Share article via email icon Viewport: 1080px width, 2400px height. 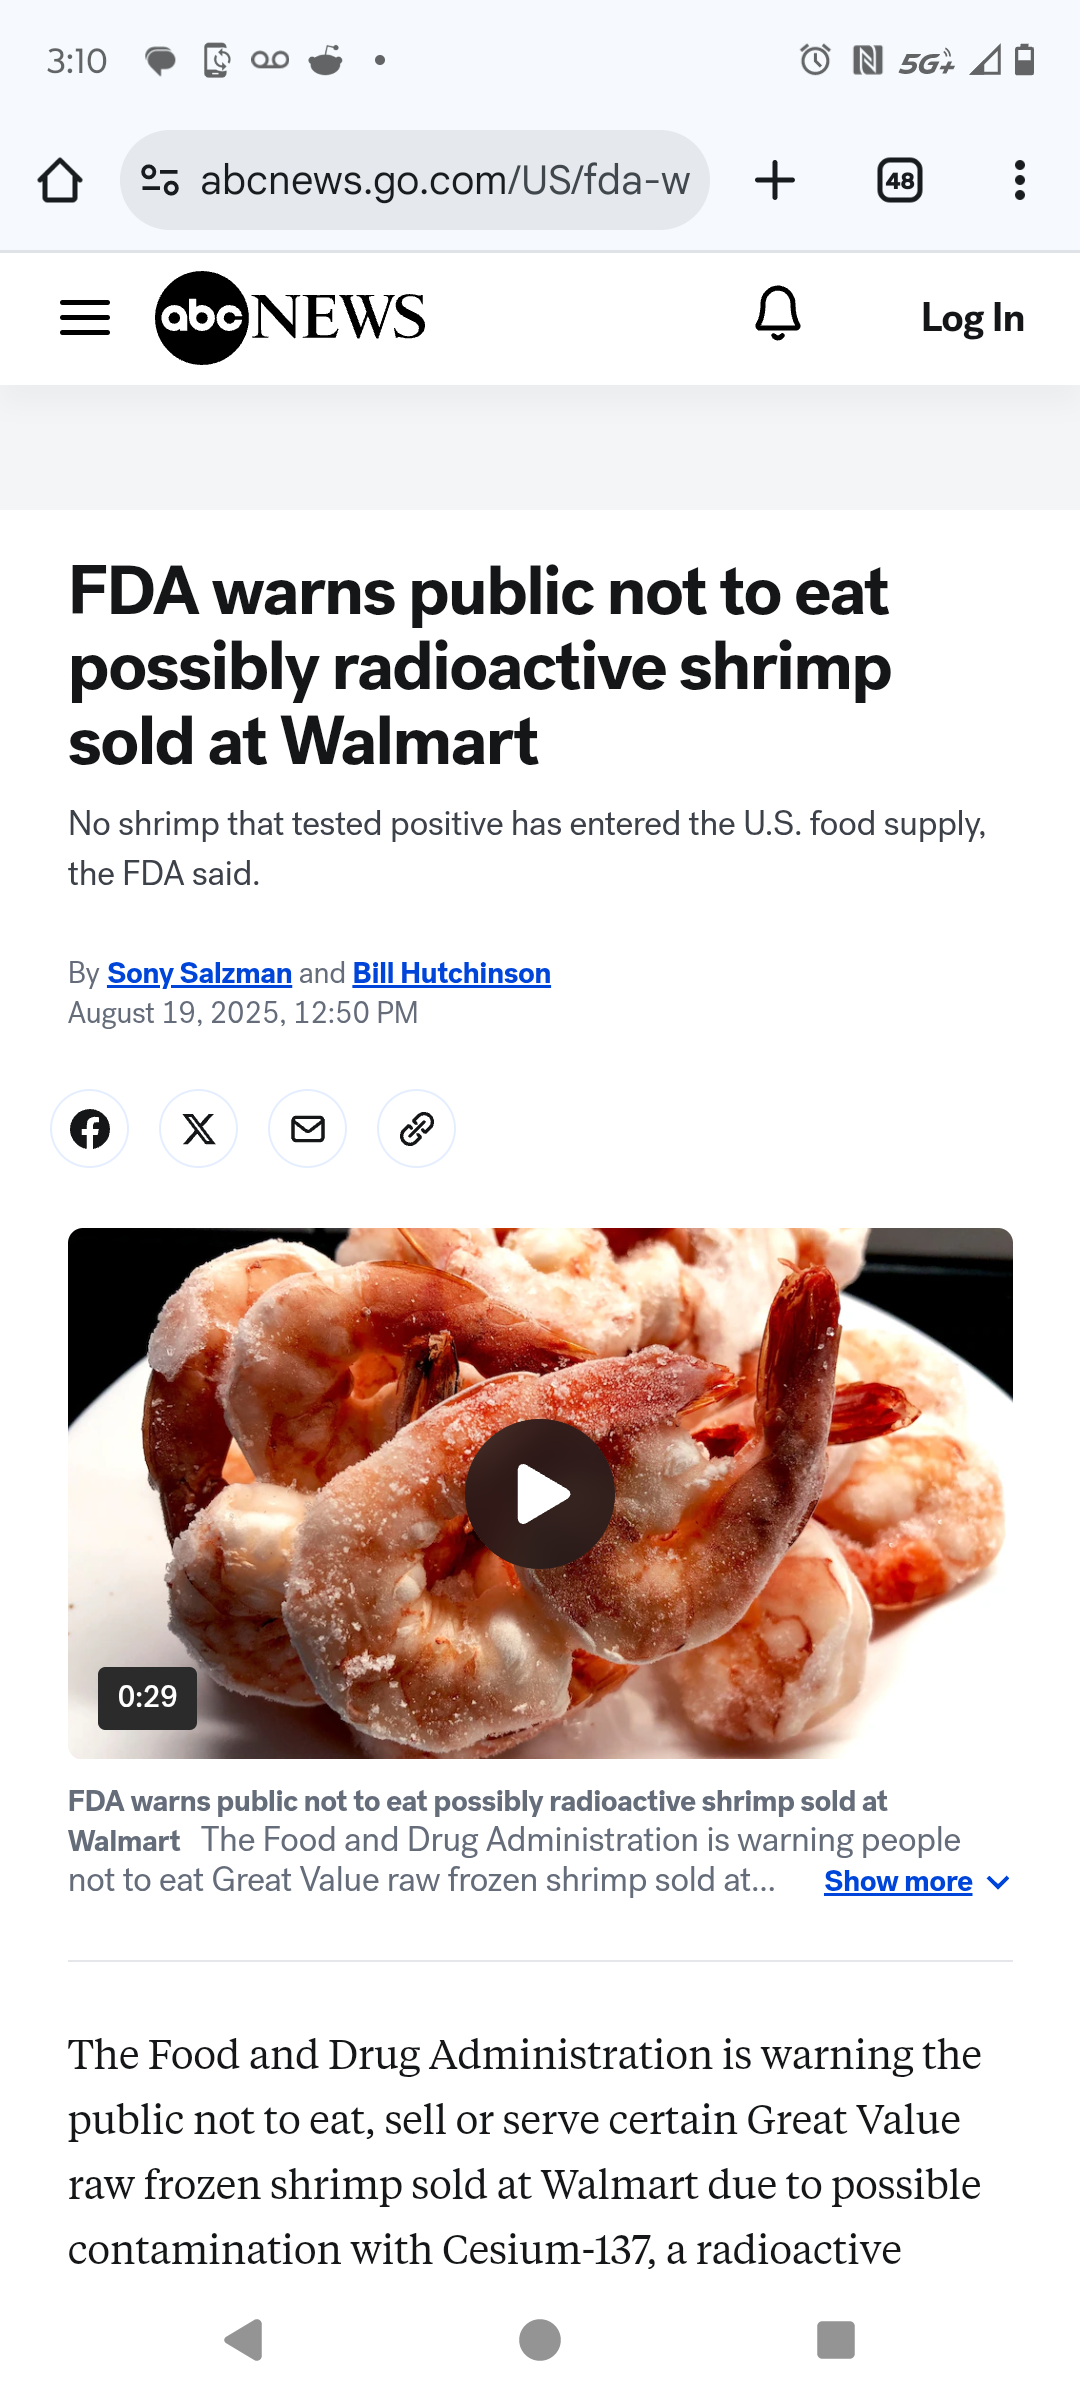pos(308,1129)
